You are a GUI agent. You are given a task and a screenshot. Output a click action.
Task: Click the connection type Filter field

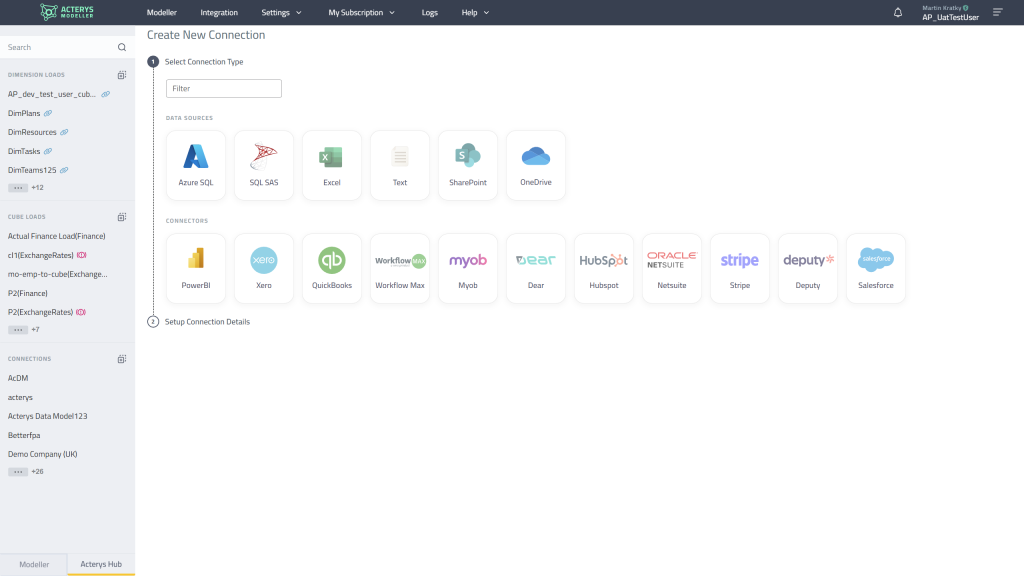(223, 88)
